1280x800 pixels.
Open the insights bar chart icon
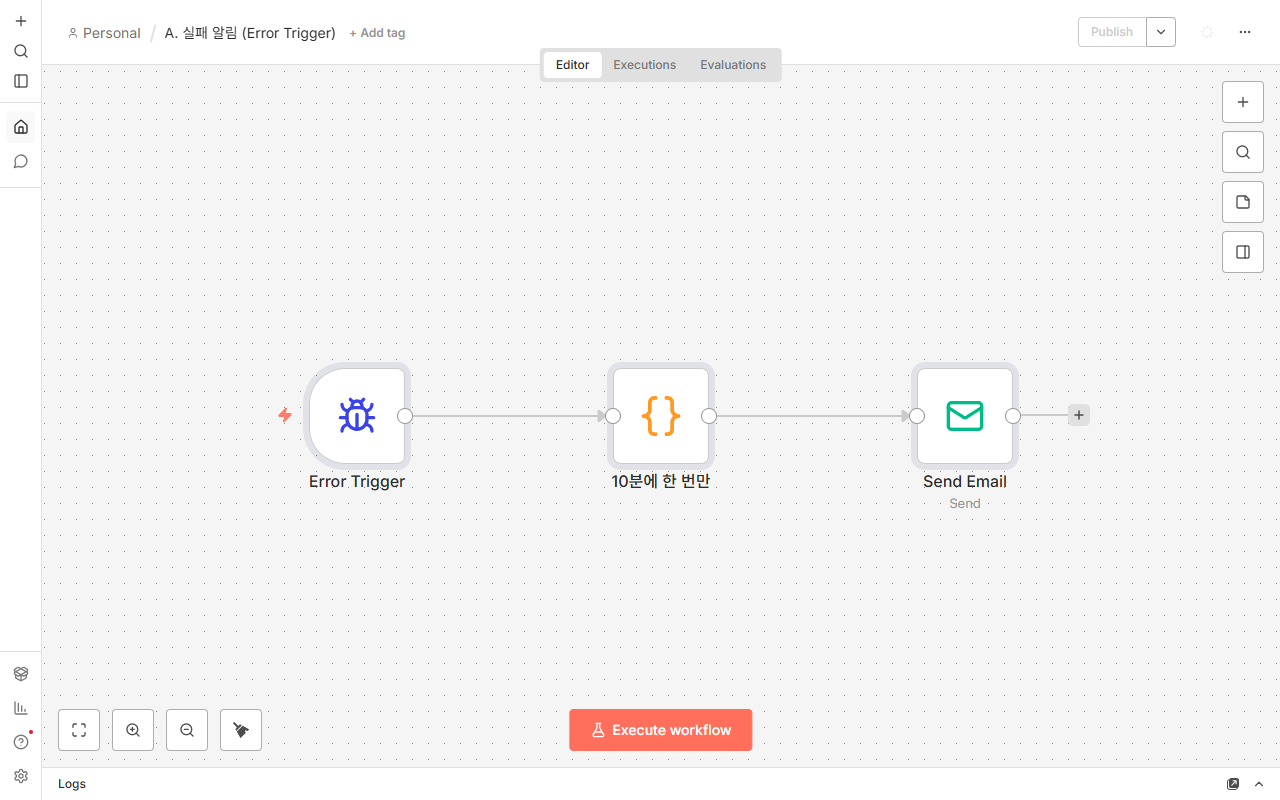tap(21, 708)
